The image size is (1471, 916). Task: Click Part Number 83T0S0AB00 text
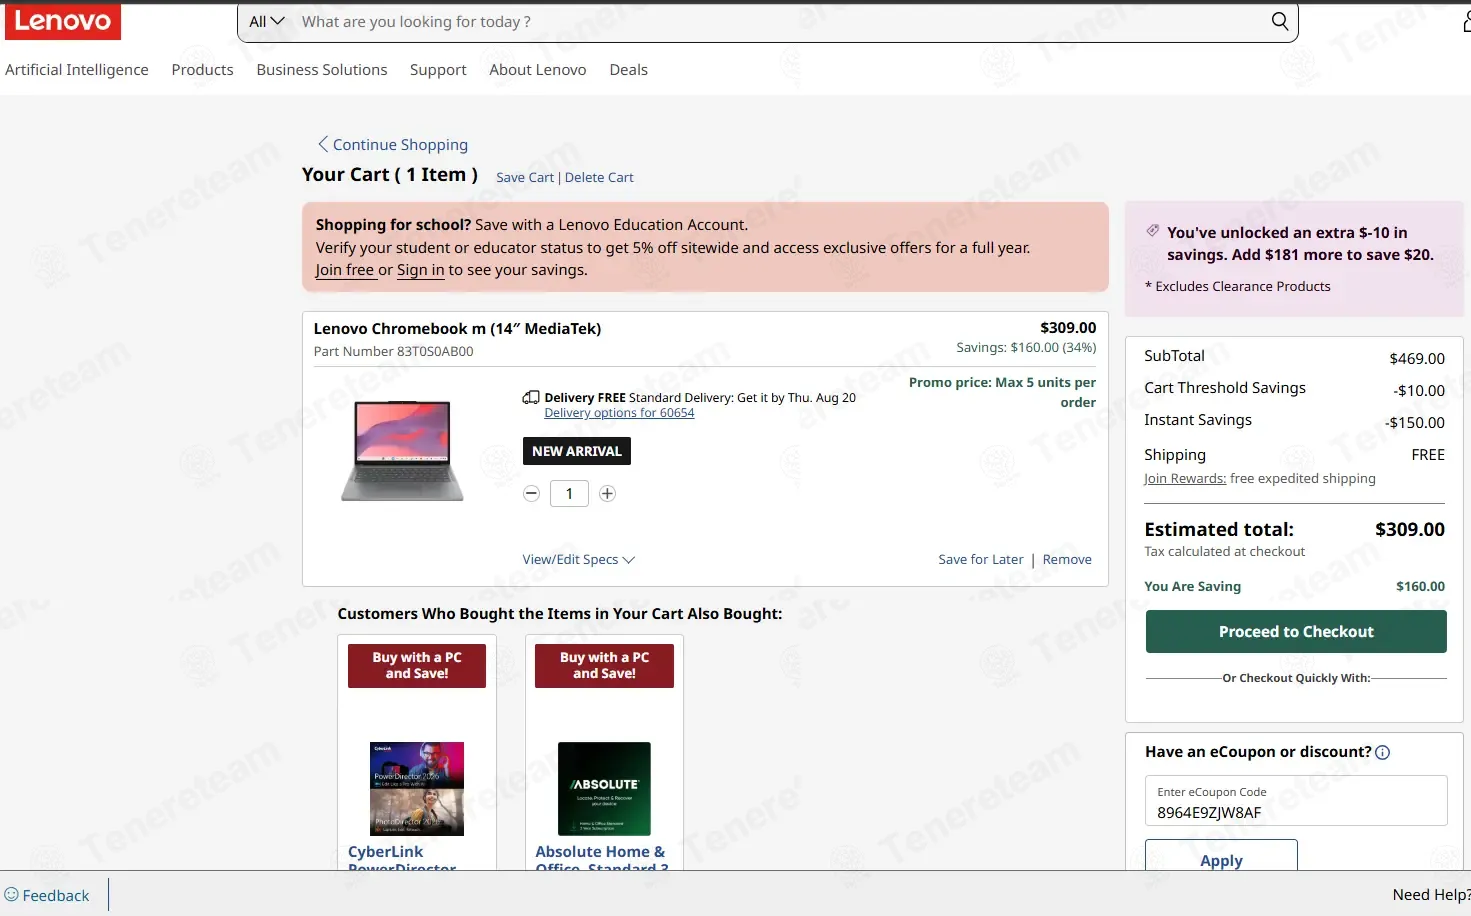393,351
